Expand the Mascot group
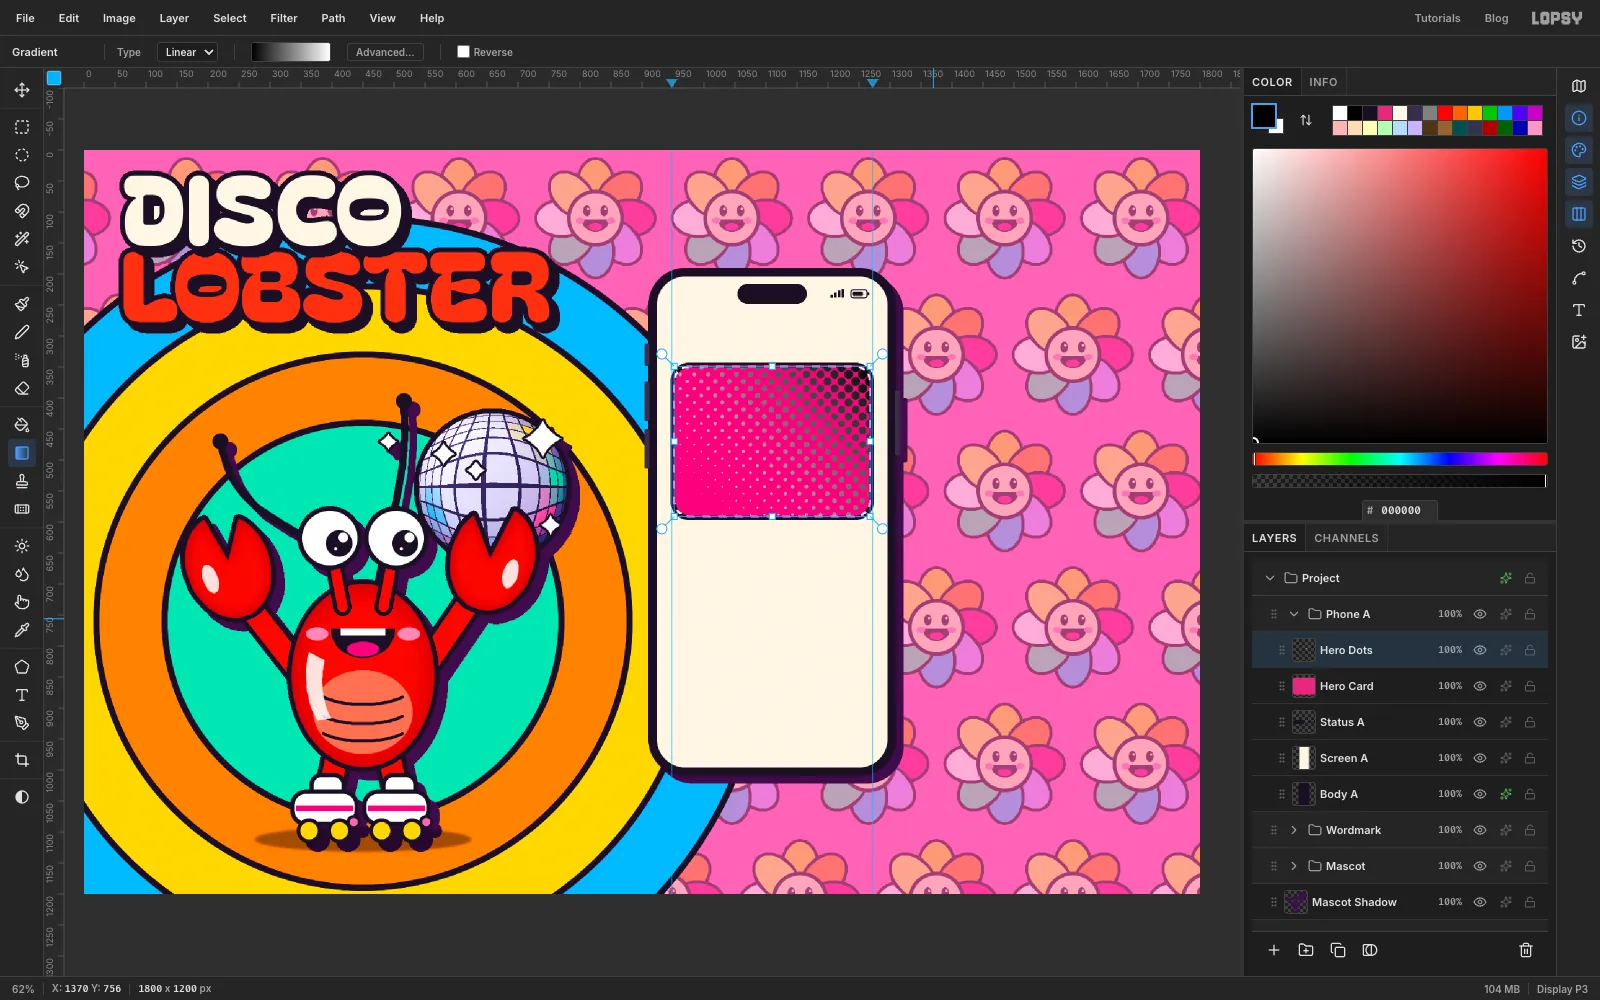Screen dimensions: 1600x1000 coord(1294,866)
